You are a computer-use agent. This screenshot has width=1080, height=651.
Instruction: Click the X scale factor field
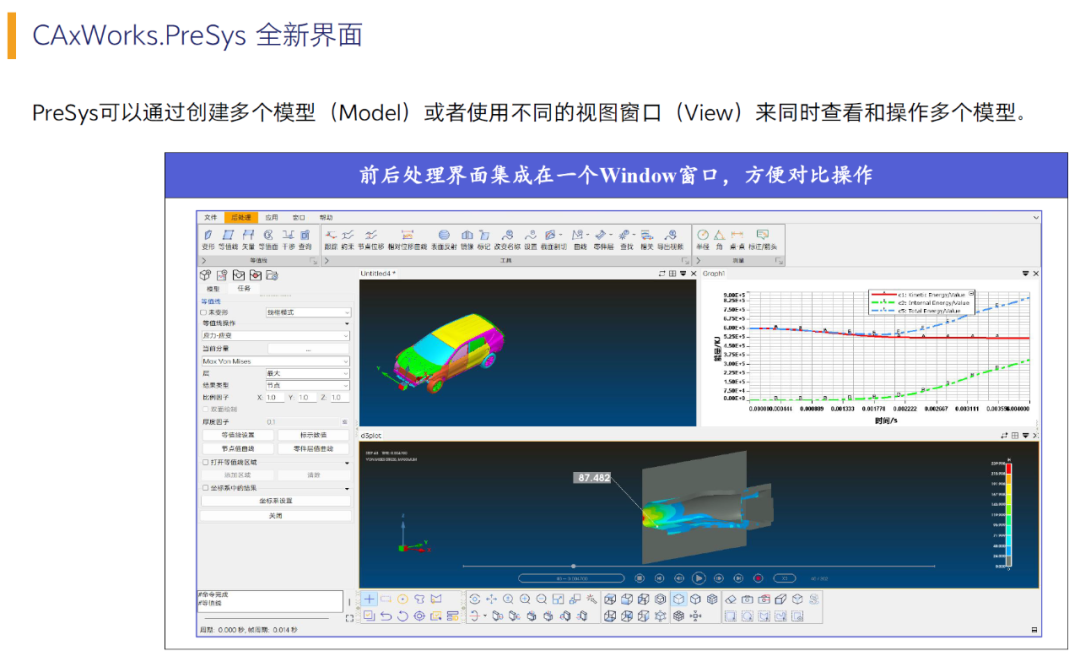point(274,397)
